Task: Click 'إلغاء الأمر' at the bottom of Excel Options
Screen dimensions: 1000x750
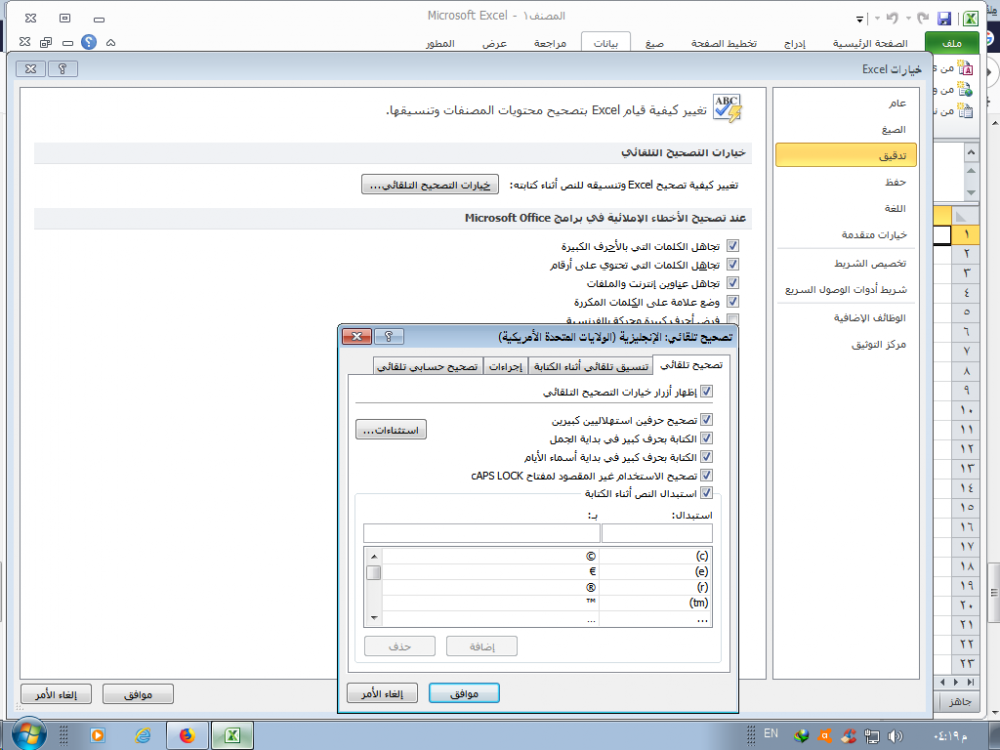Action: point(56,694)
